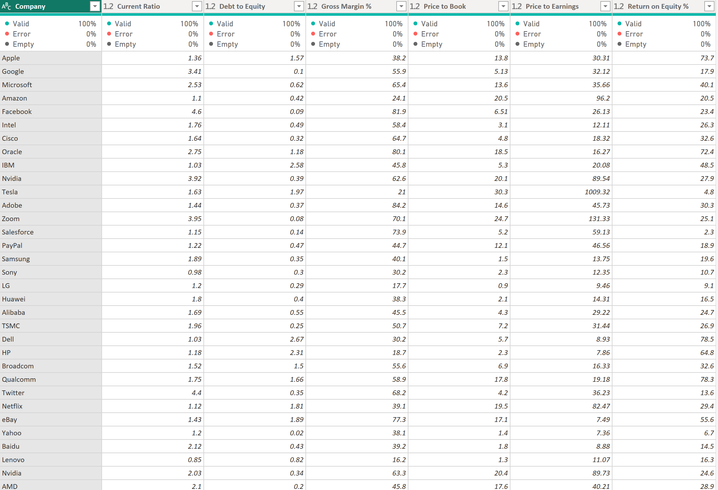Select the Return on Equity % column header
Screen dimensions: 718x490
pos(664,6)
